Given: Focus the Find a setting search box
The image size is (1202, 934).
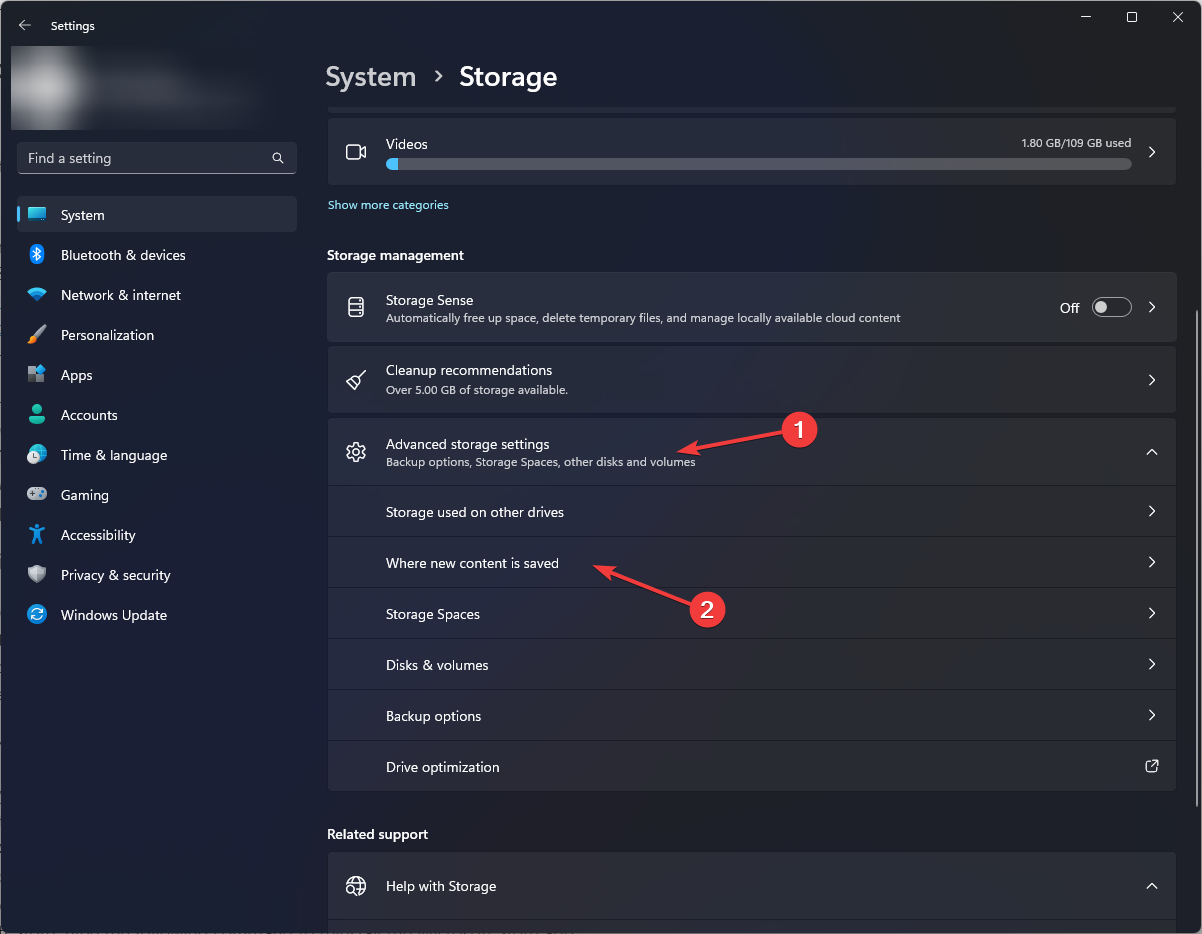Looking at the screenshot, I should tap(145, 158).
